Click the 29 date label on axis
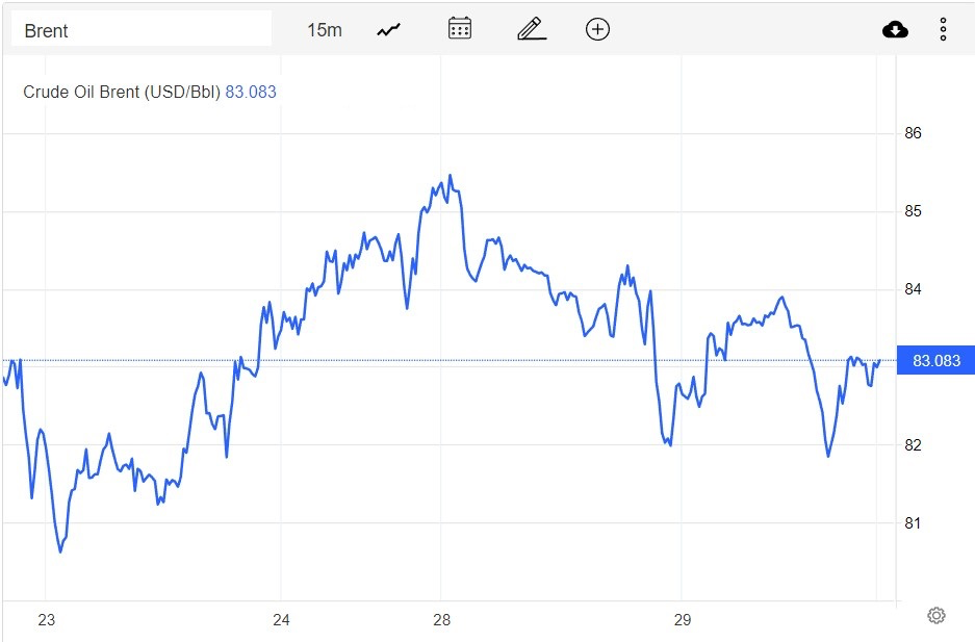Viewport: 977px width, 643px height. click(x=681, y=620)
